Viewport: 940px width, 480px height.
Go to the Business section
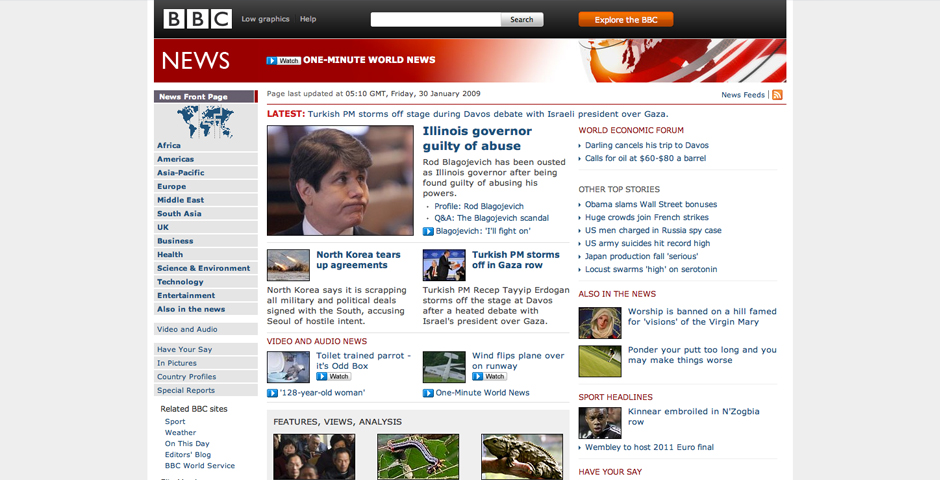[x=206, y=241]
